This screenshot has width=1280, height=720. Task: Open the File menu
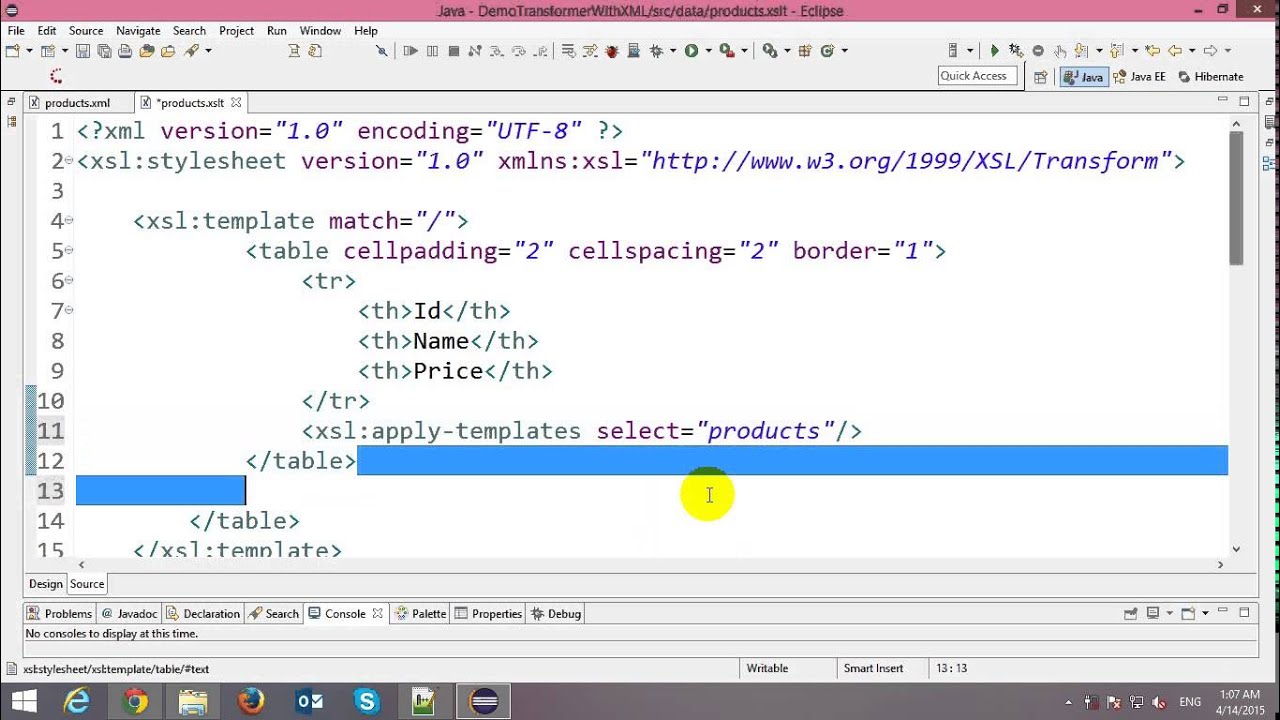[x=16, y=31]
